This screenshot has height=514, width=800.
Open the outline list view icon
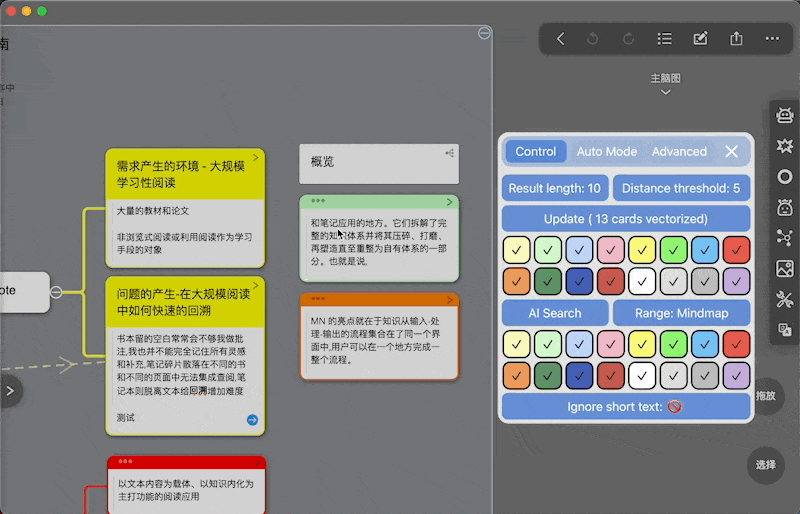coord(664,39)
